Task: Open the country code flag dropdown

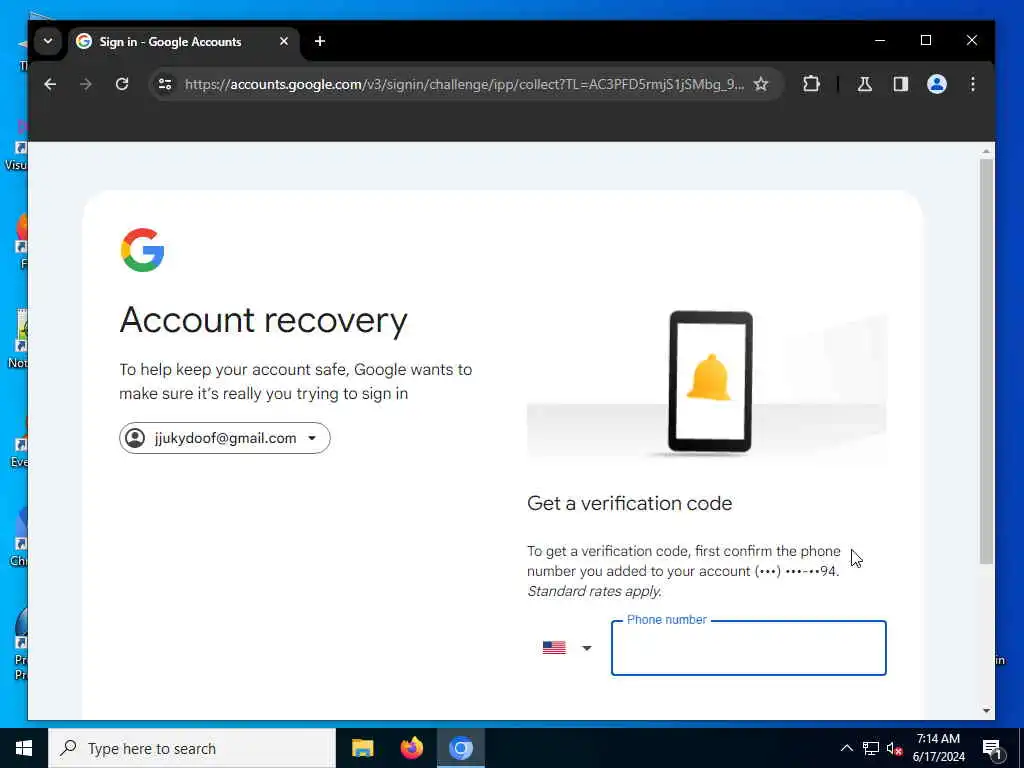Action: (567, 648)
